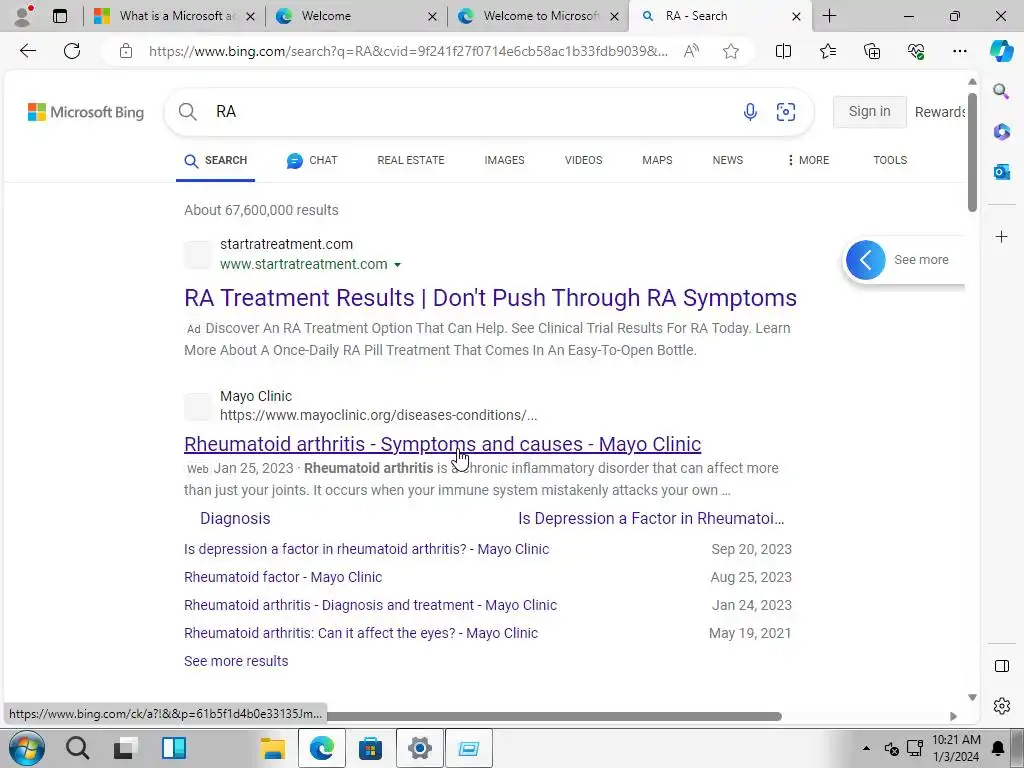This screenshot has width=1024, height=768.
Task: Open 'Diagnosis and treatment - Mayo Clinic' link
Action: click(370, 605)
